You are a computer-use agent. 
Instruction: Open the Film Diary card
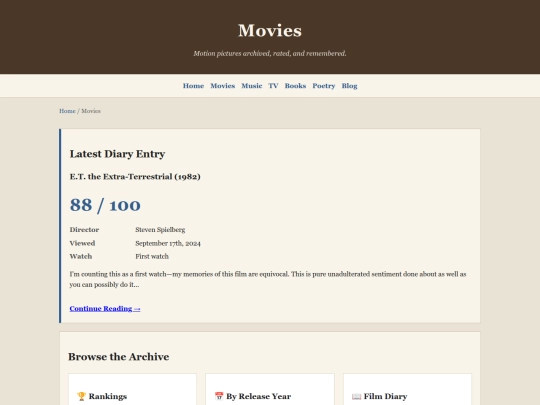(x=407, y=389)
